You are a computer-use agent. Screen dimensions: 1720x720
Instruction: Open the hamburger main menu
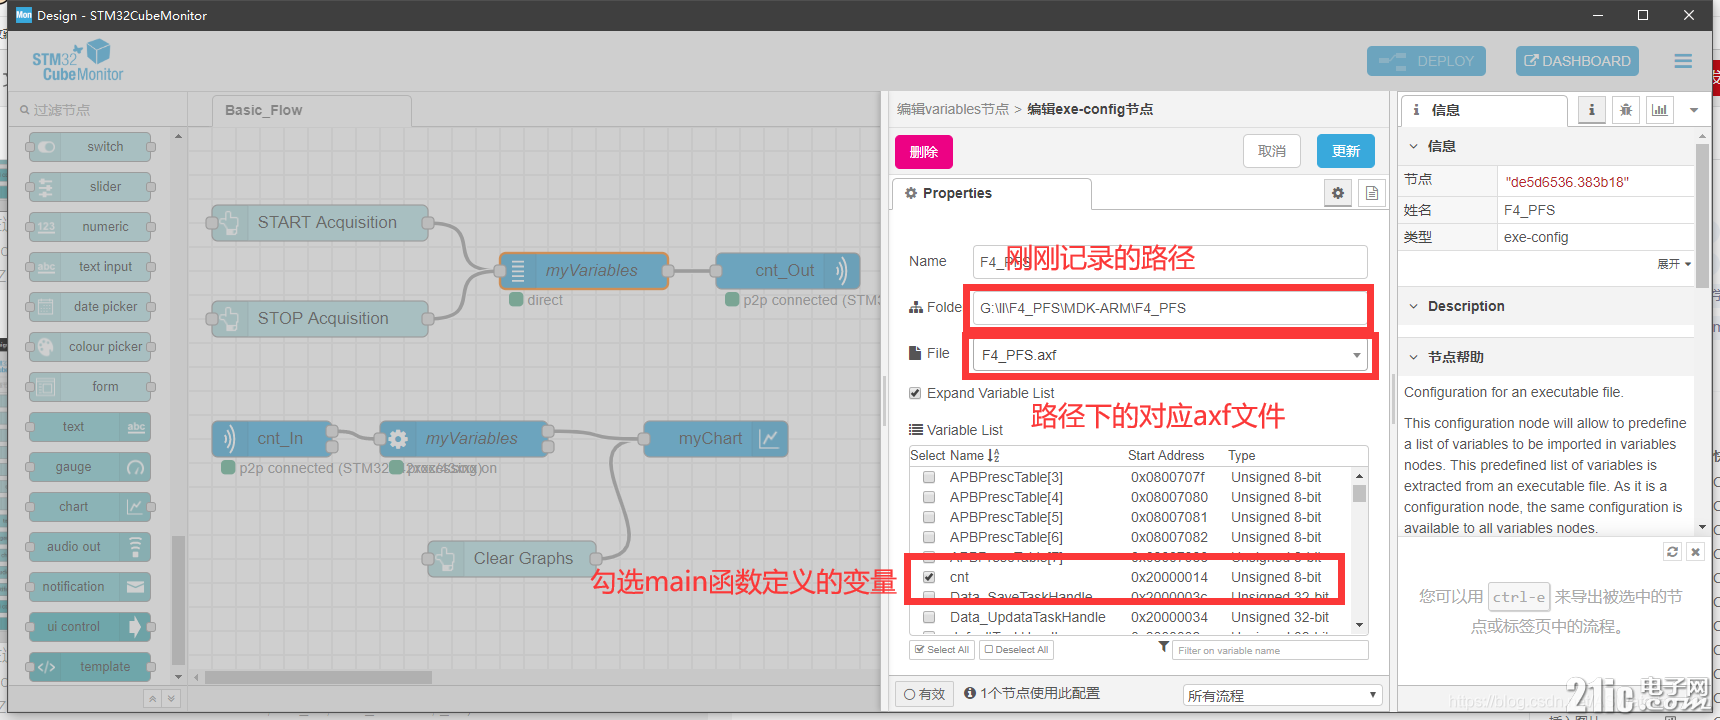click(1683, 61)
